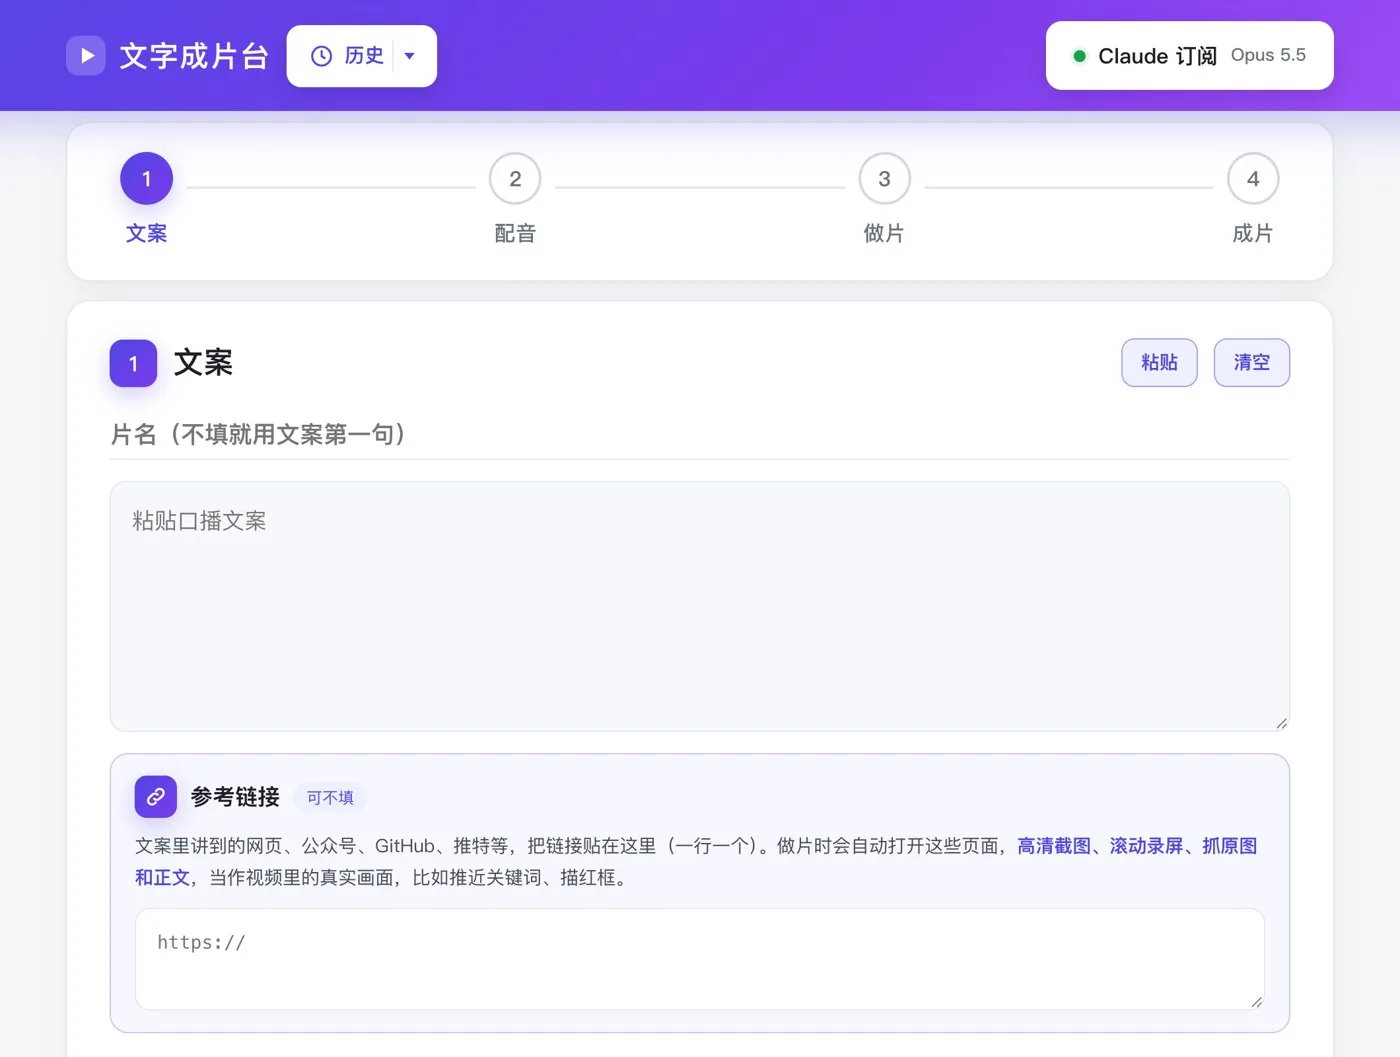Click the green status dot beside Claude 订阅
Screen dimensions: 1400x1057
point(1079,56)
